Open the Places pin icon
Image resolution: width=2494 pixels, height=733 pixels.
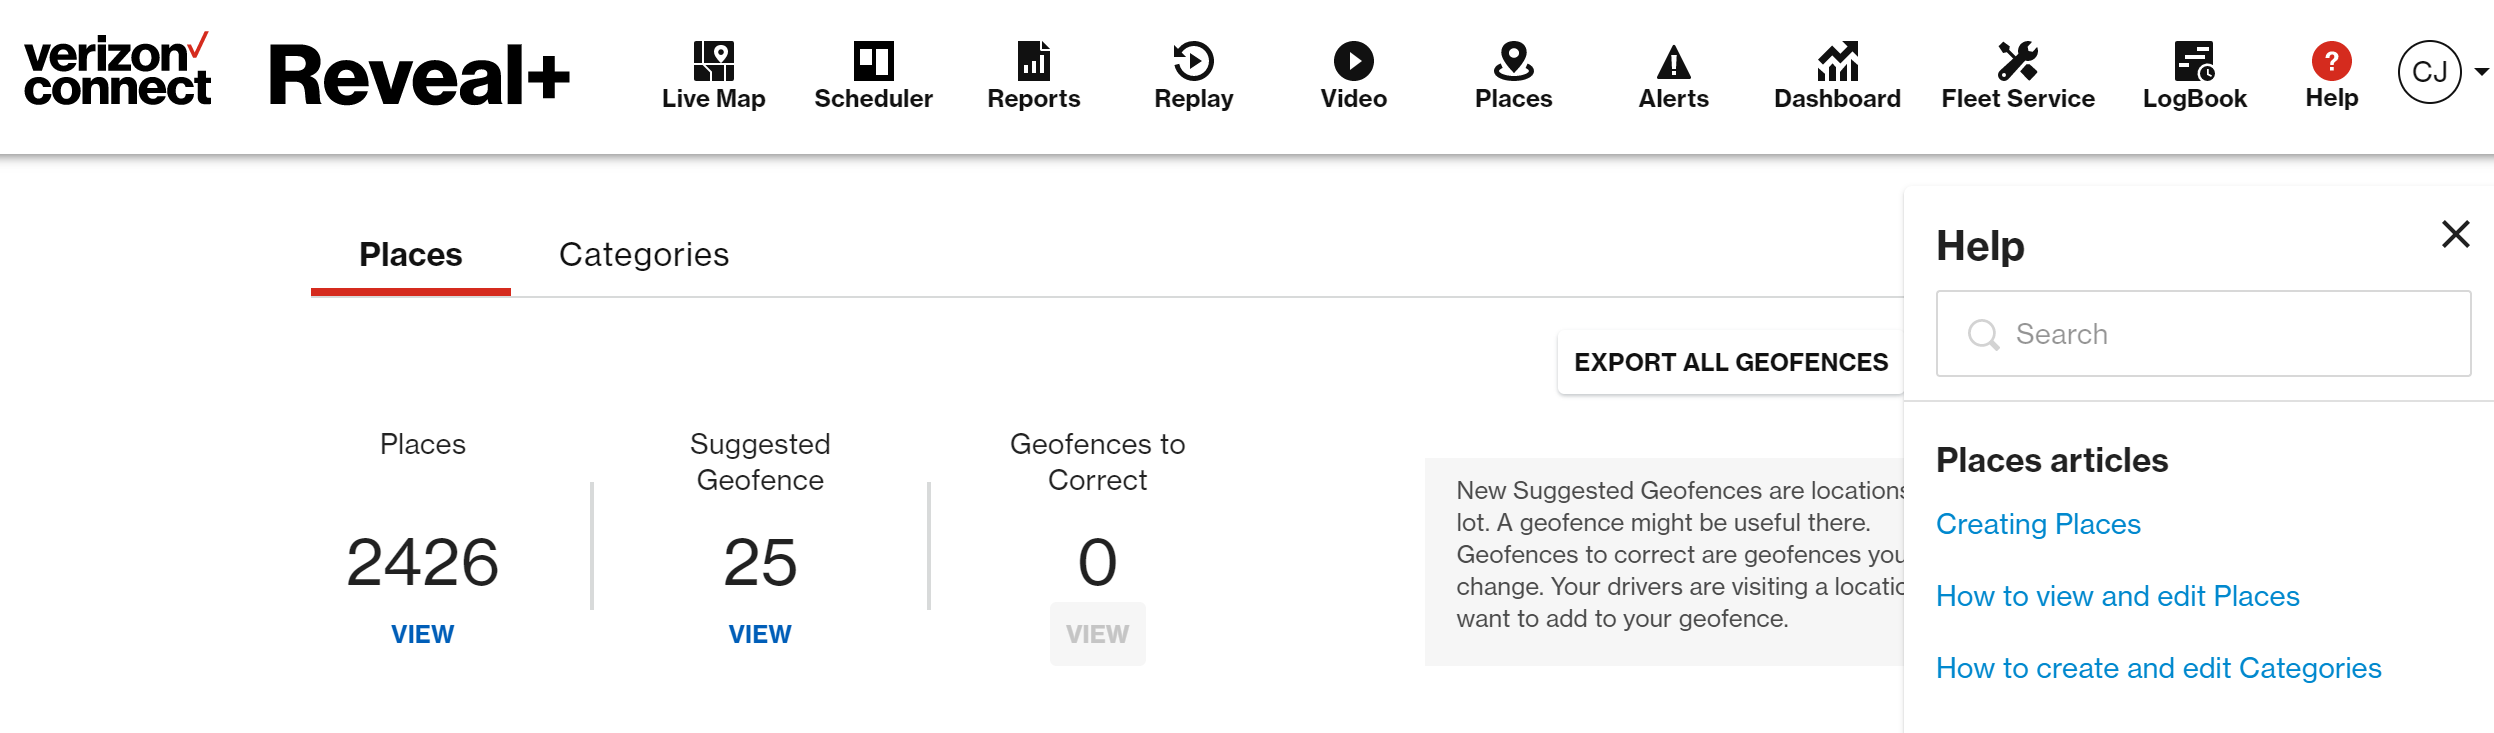[x=1513, y=62]
